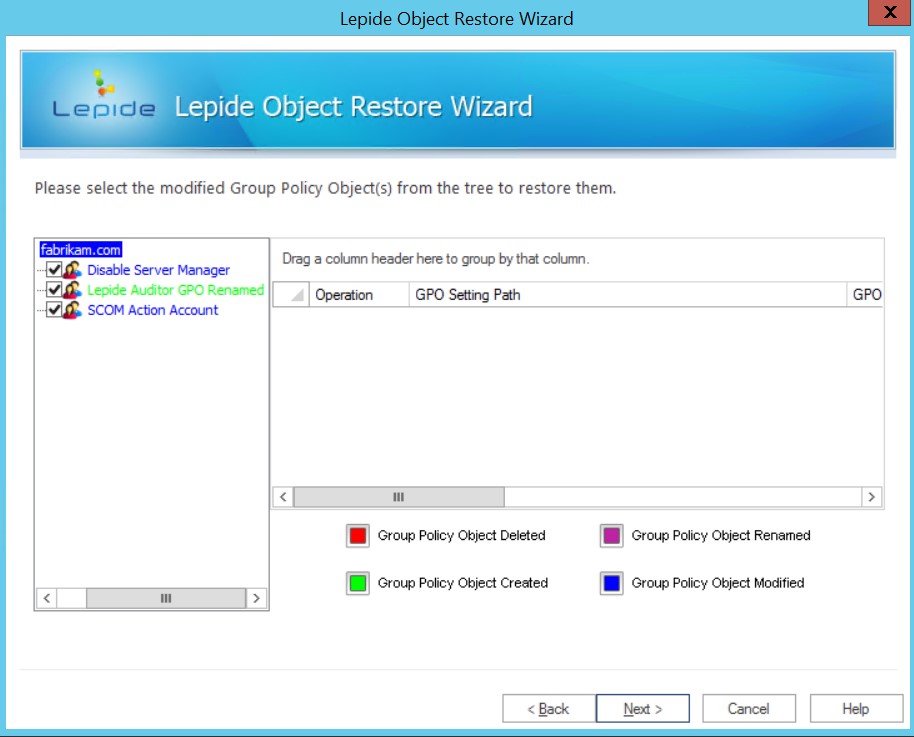The width and height of the screenshot is (914, 737).
Task: Sort by the Operation column header
Action: coord(344,295)
